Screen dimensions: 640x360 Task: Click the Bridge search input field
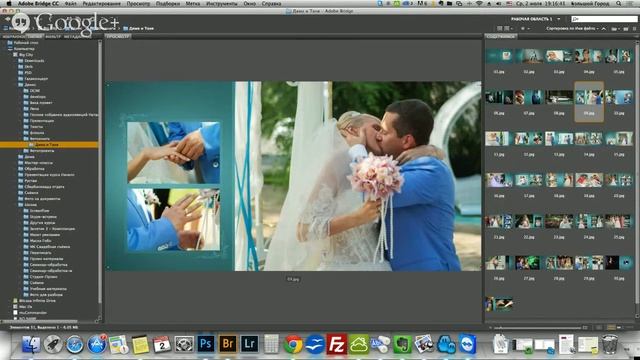(x=604, y=19)
